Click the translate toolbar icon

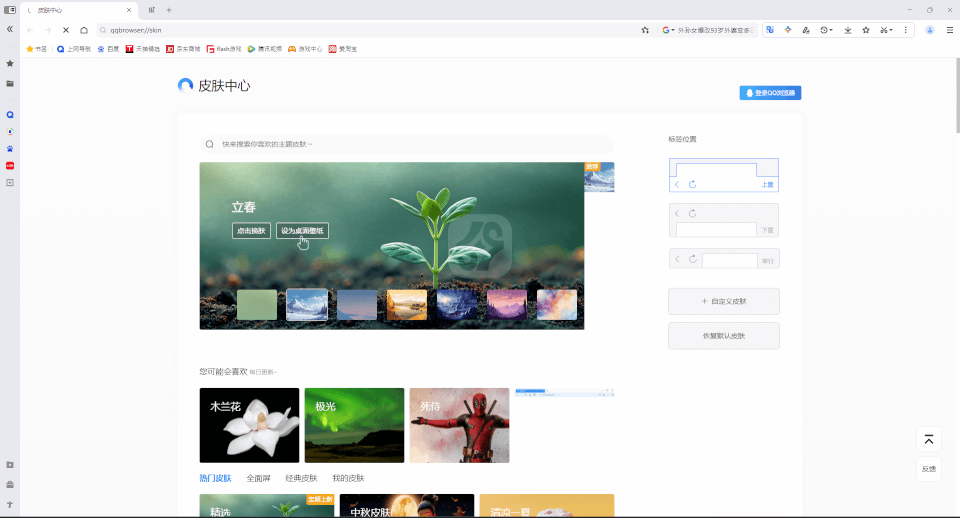click(x=770, y=30)
